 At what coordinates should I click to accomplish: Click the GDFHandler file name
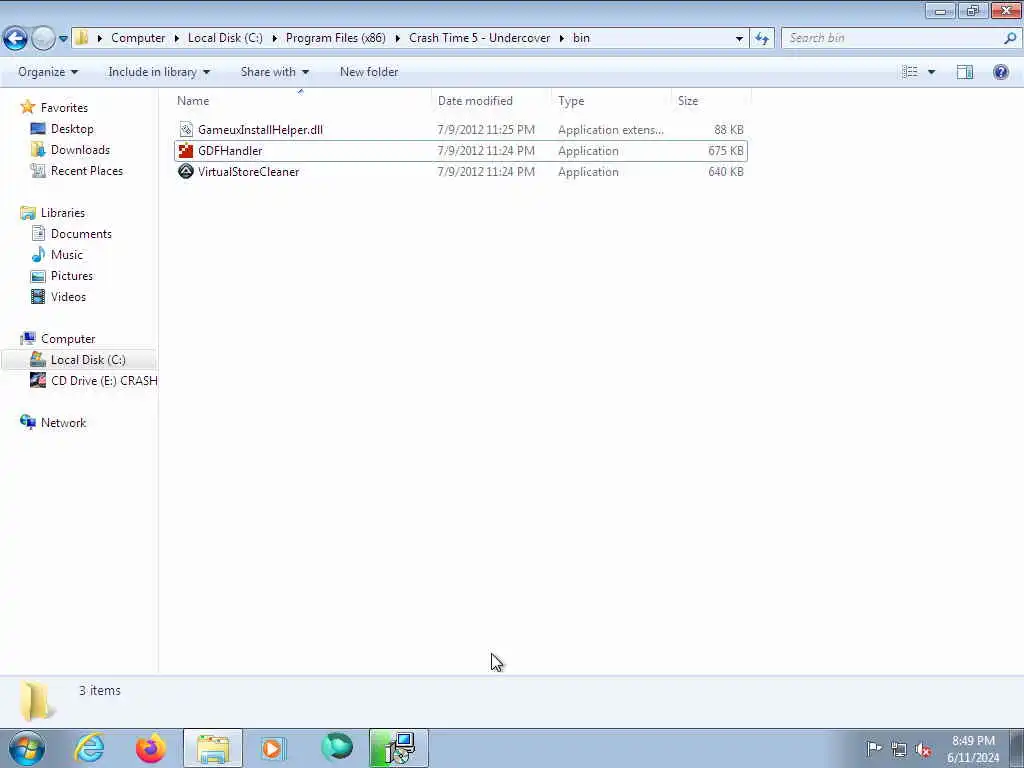coord(230,151)
